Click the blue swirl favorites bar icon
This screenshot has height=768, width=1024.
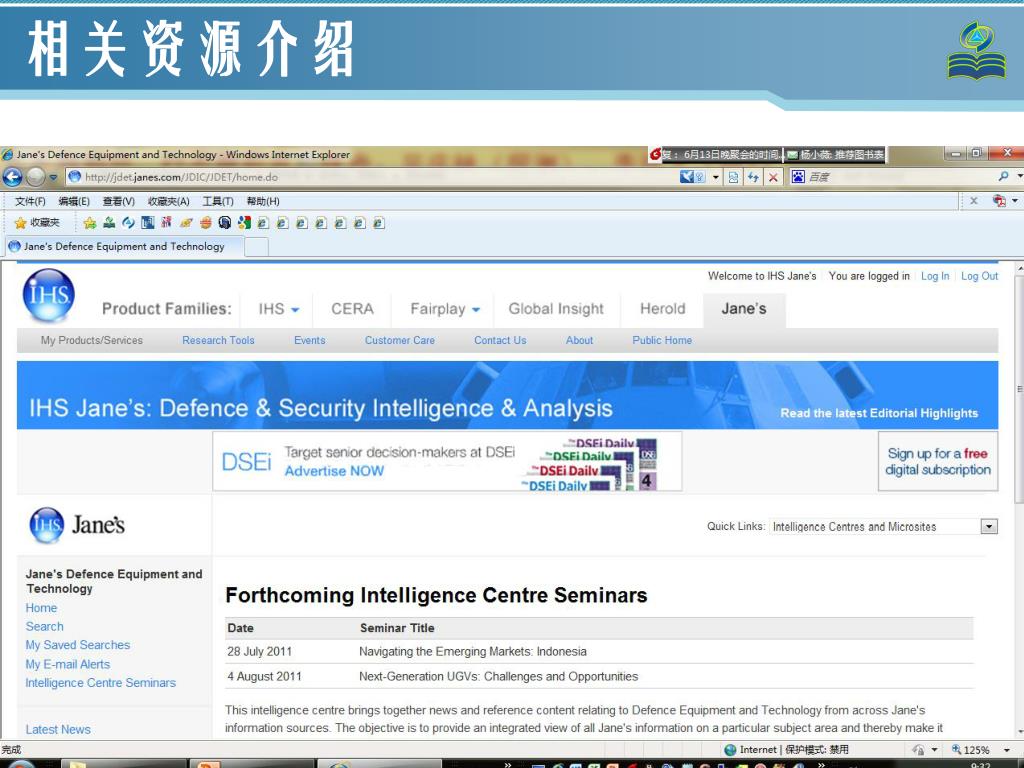[129, 223]
